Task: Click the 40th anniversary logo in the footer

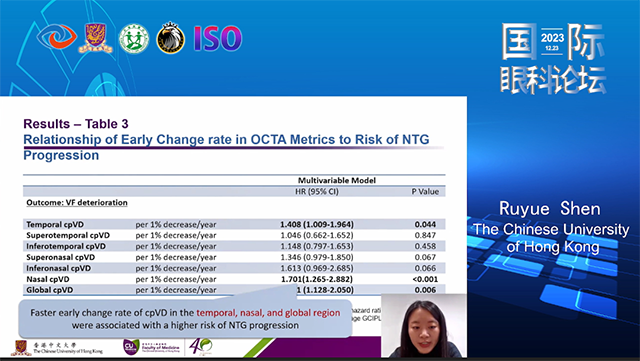Action: [x=200, y=346]
